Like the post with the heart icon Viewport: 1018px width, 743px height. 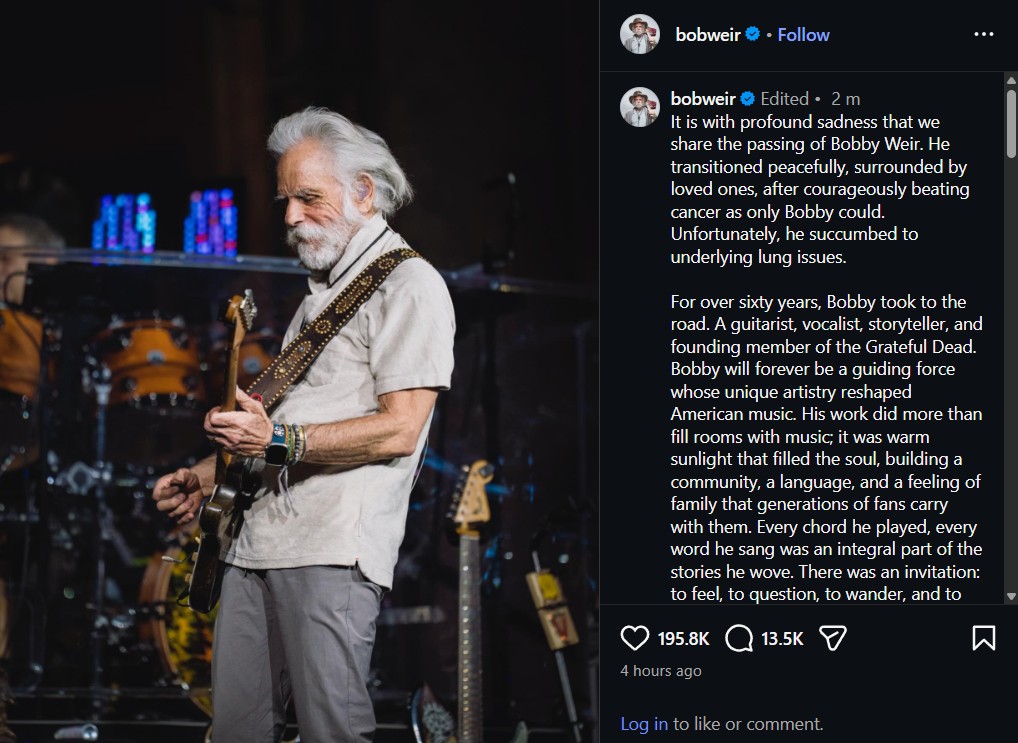[x=635, y=638]
